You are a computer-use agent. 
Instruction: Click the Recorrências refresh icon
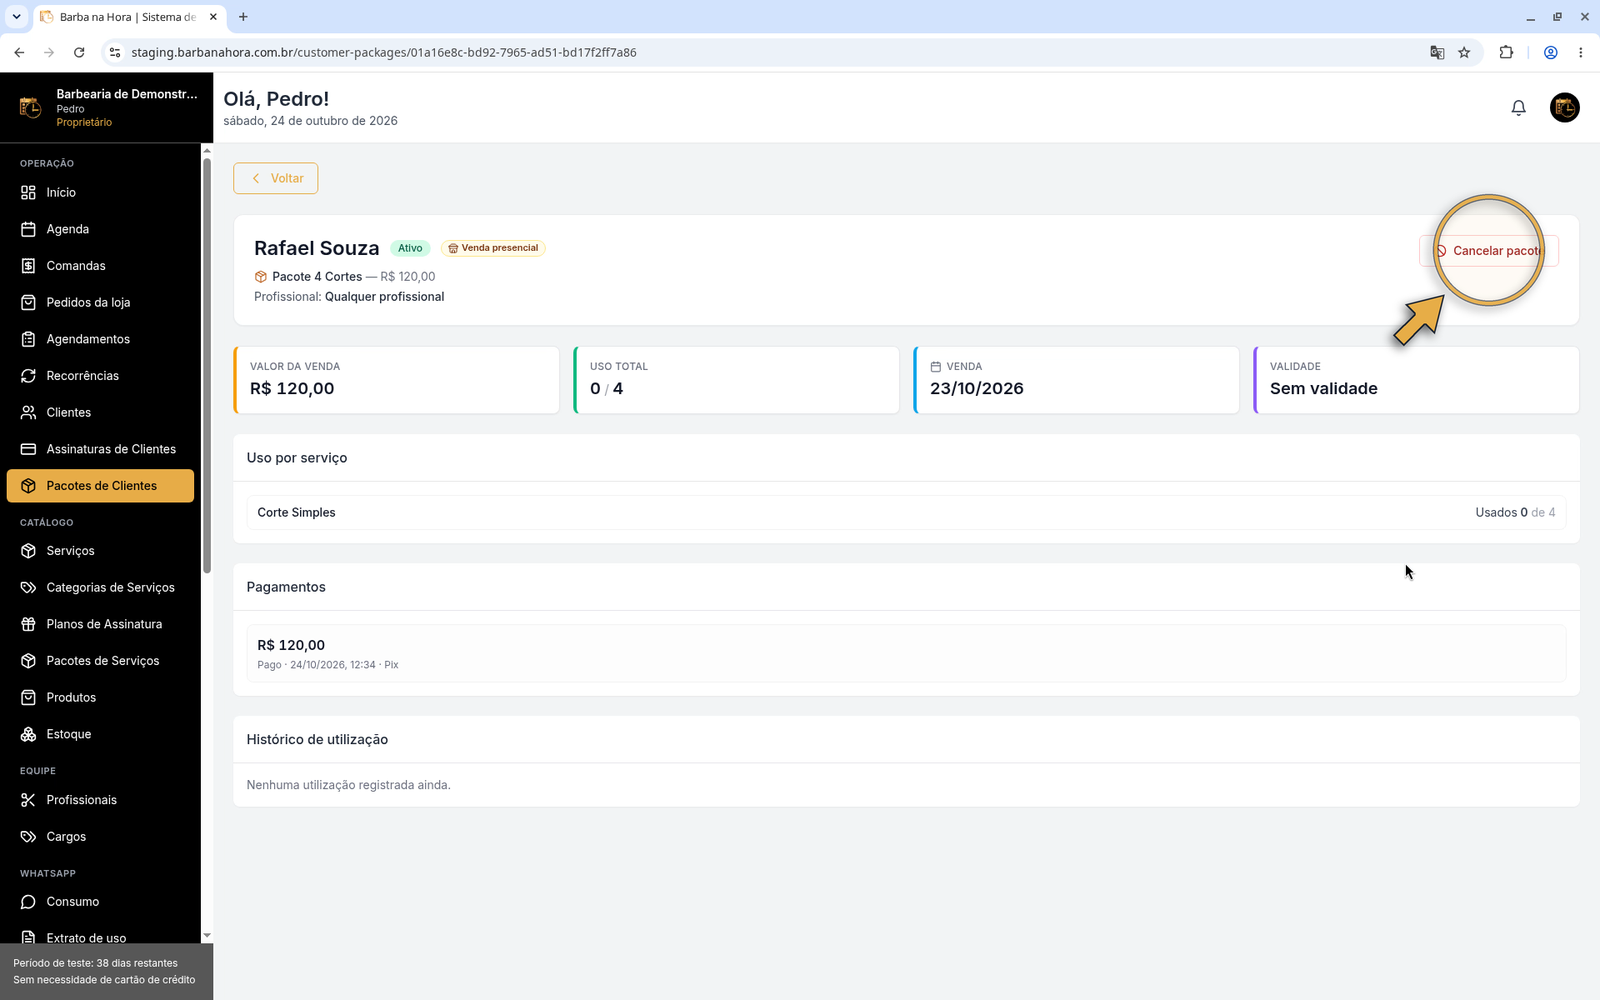pos(28,376)
